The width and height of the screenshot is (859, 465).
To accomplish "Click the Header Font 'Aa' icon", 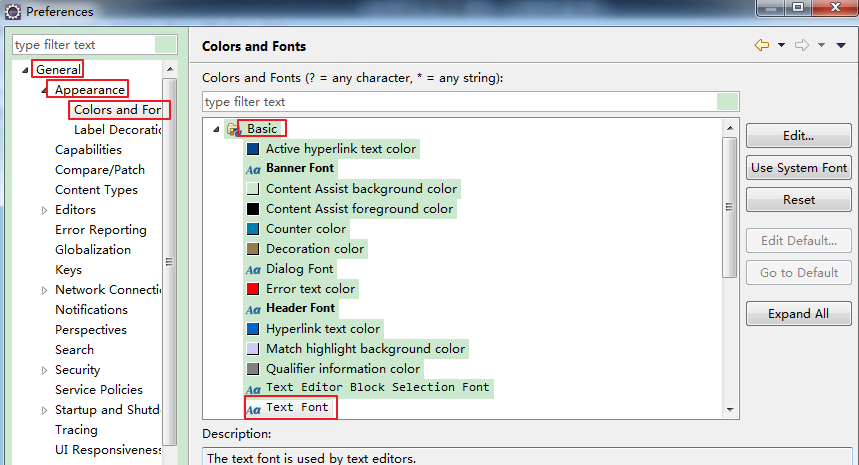I will pos(253,309).
